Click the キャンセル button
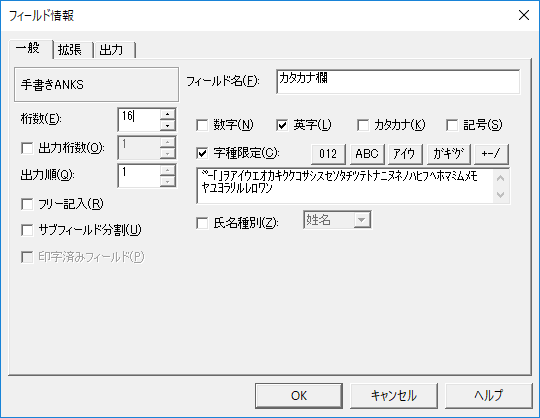Screen dimensions: 540x418 tap(394, 395)
